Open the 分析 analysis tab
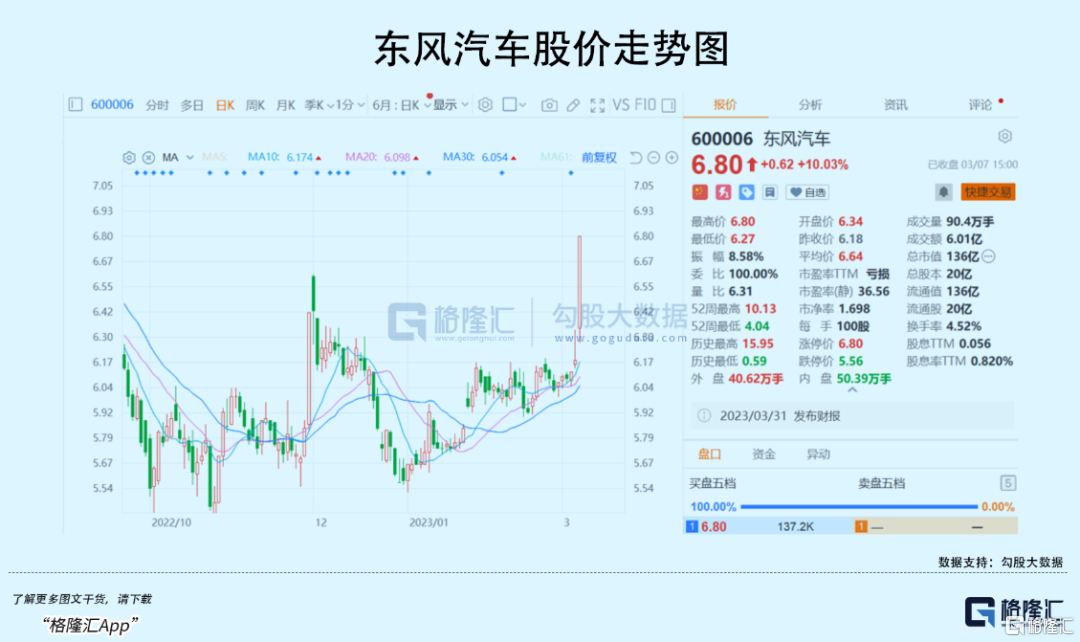This screenshot has width=1080, height=642. click(810, 104)
